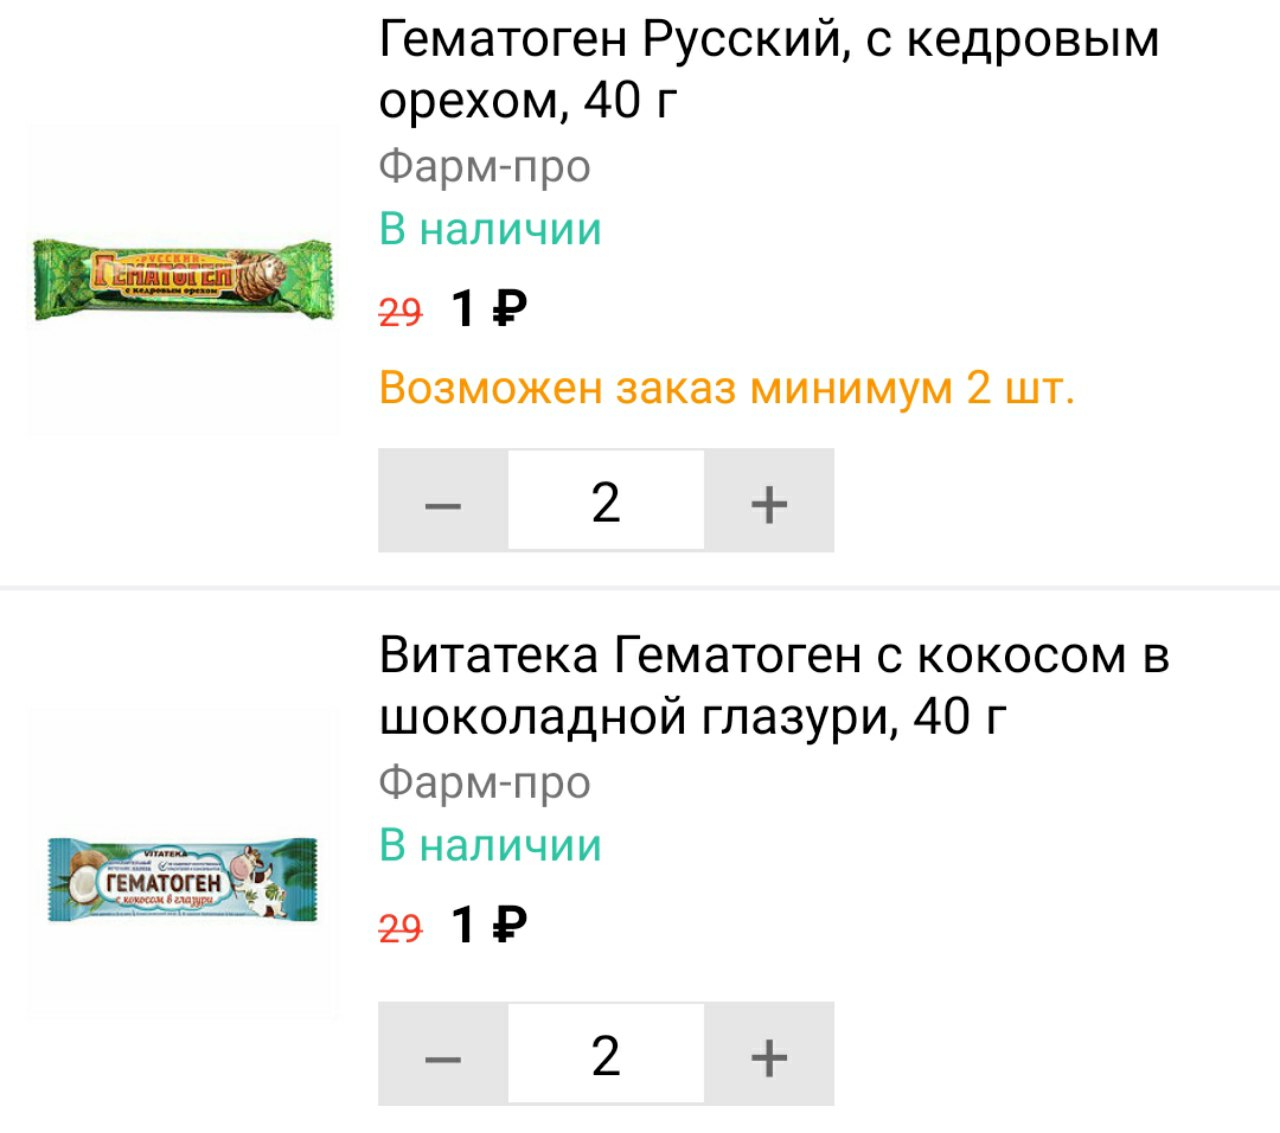This screenshot has width=1280, height=1133.
Task: Open title Витатека Гематоген с кокосом
Action: coord(773,685)
